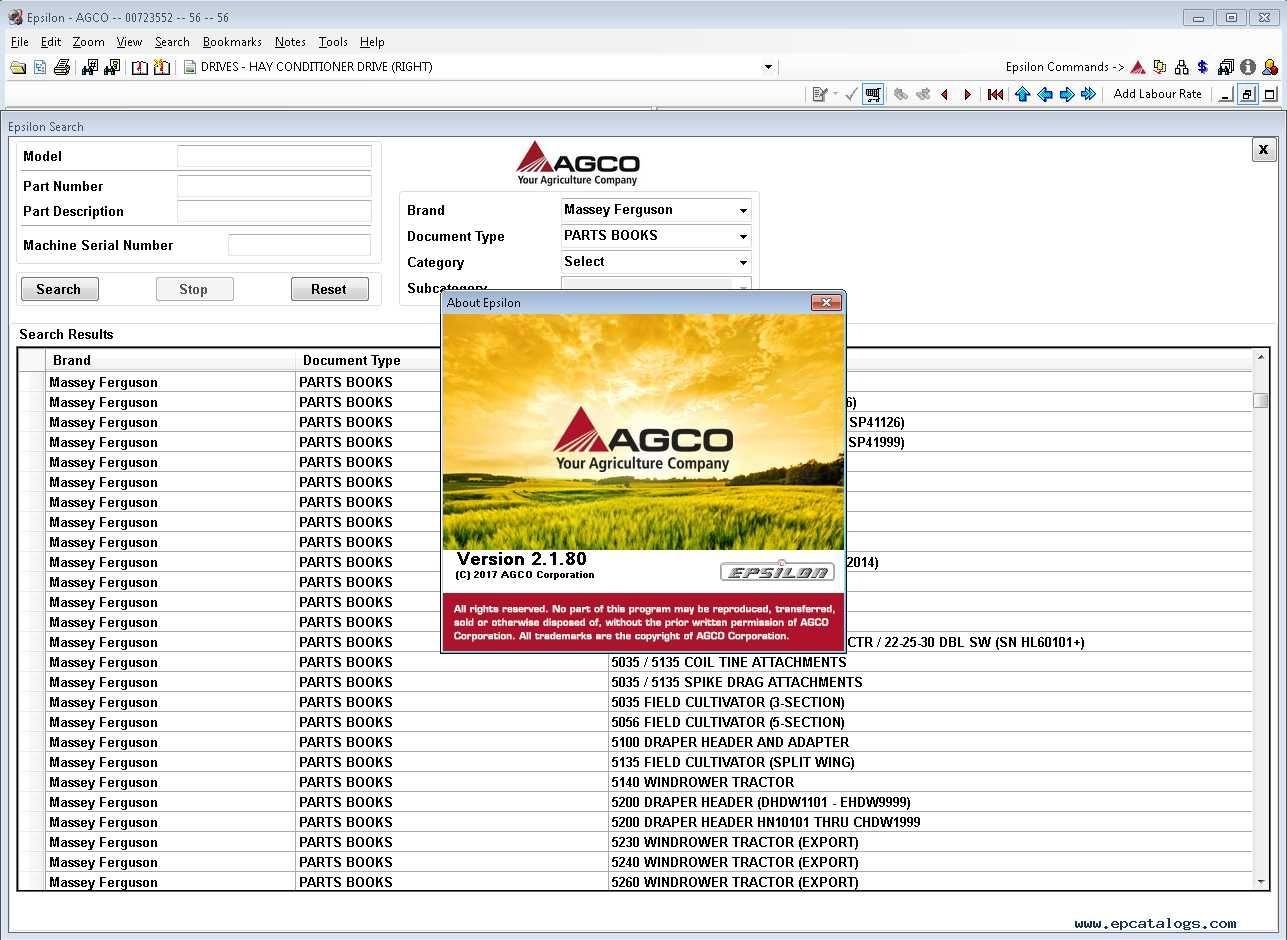This screenshot has height=940, width=1287.
Task: Click the Part Number input field
Action: (274, 186)
